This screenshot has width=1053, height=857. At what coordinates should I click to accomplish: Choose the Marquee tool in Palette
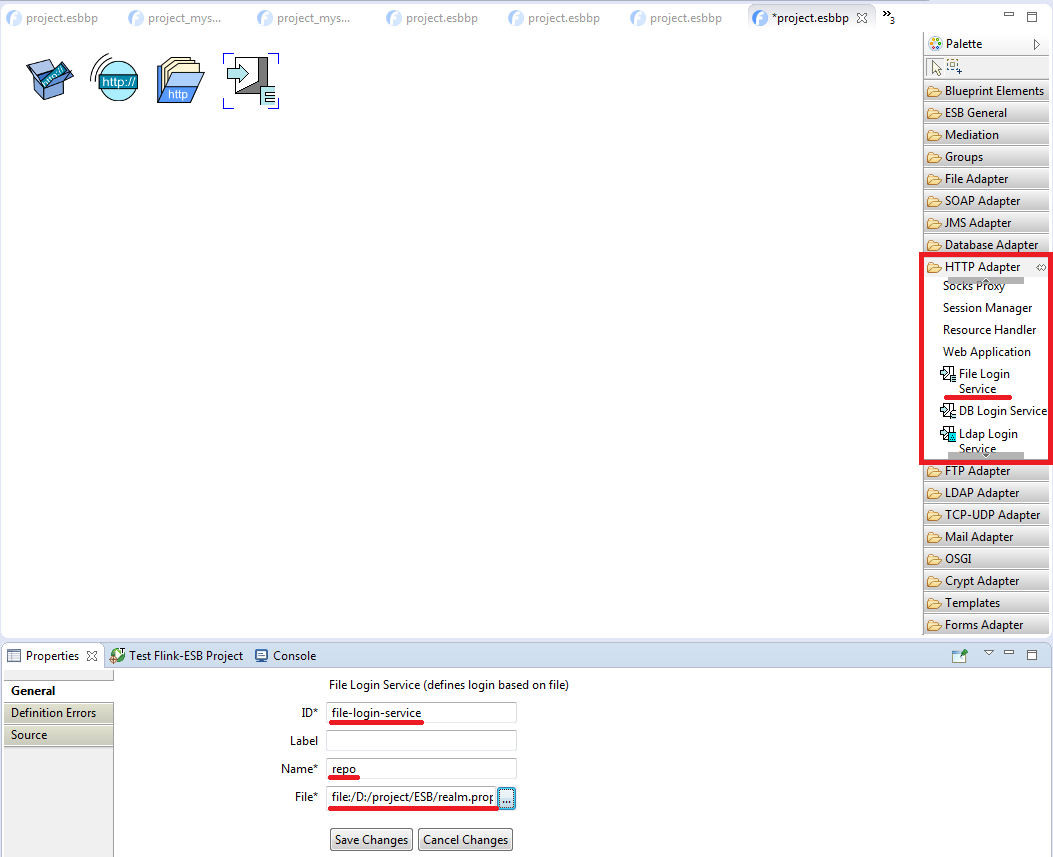[954, 67]
